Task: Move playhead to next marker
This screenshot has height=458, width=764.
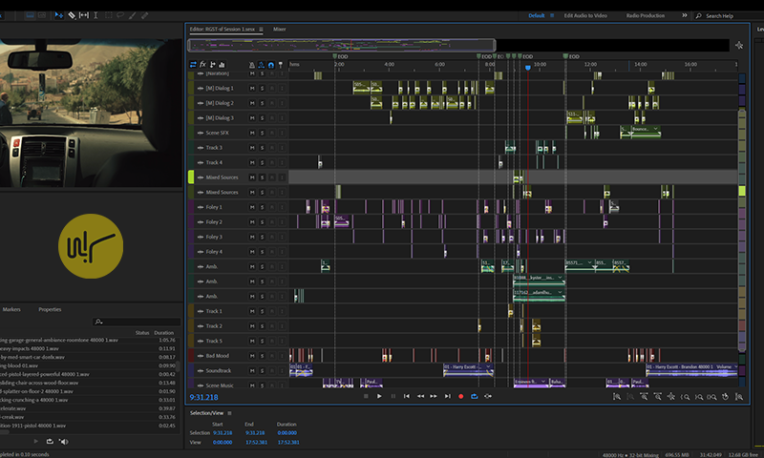Action: pyautogui.click(x=447, y=396)
